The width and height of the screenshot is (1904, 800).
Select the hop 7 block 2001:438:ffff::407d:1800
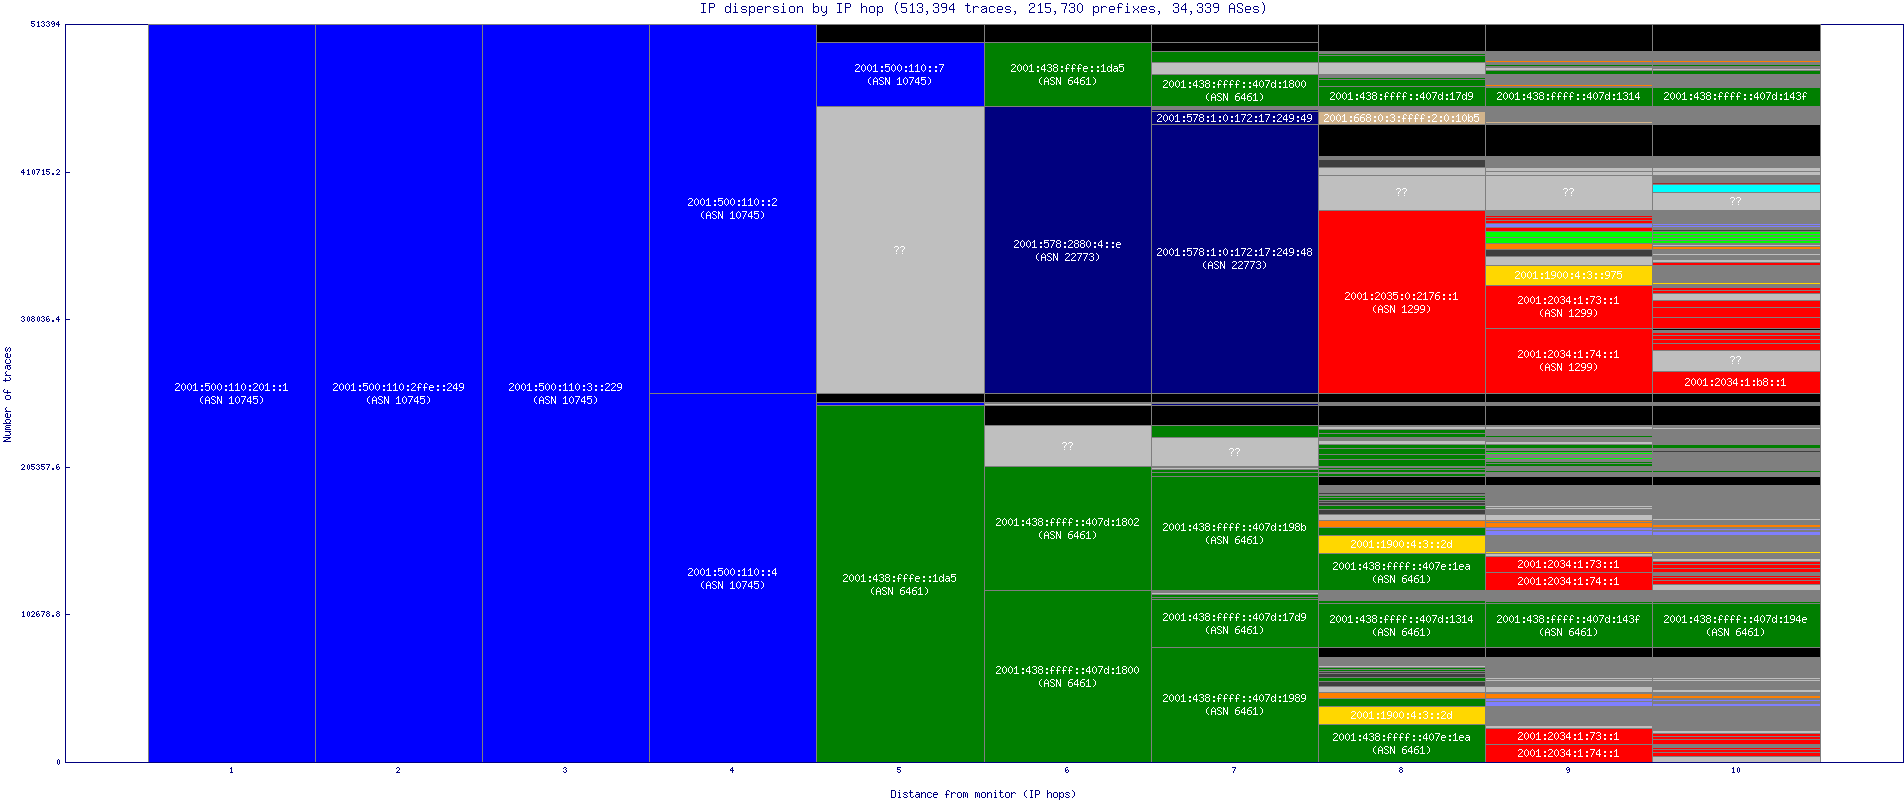(1235, 90)
